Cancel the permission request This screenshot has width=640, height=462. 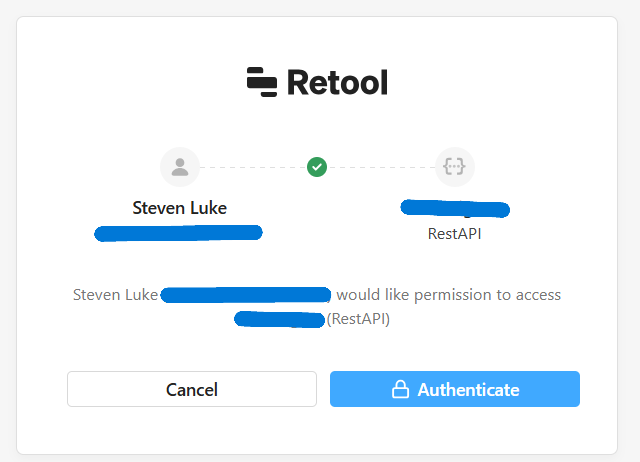click(x=192, y=389)
